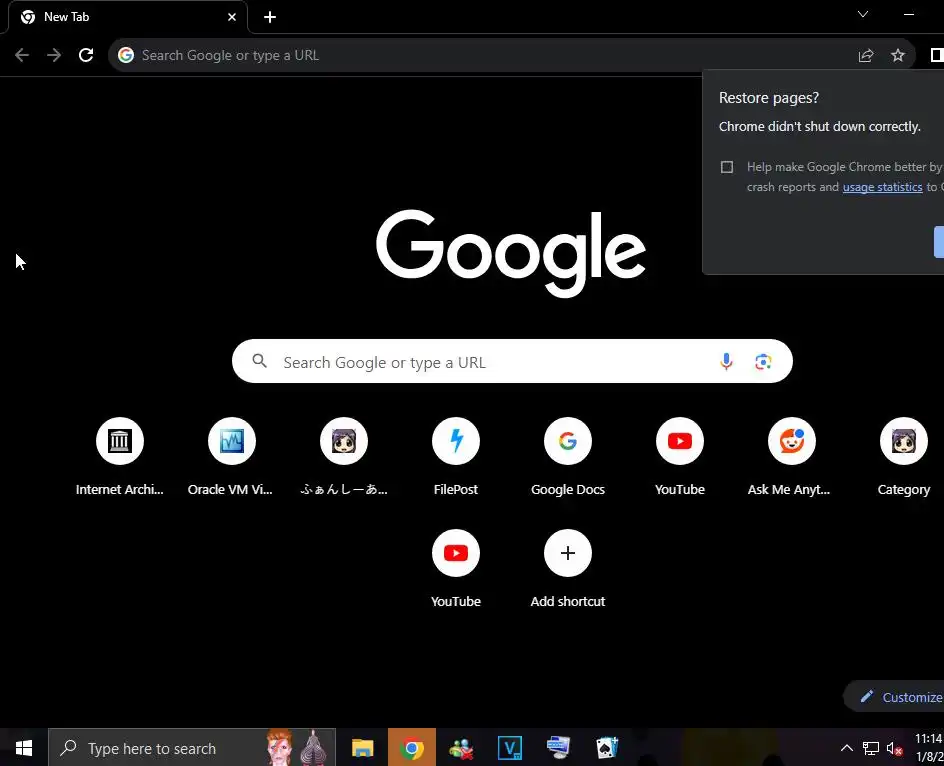
Task: Click the Google icon in address bar
Action: pyautogui.click(x=126, y=55)
